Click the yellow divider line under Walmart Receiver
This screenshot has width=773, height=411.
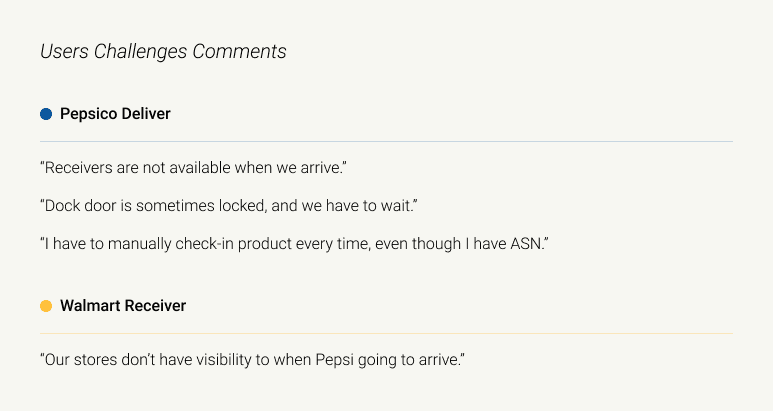click(x=386, y=334)
